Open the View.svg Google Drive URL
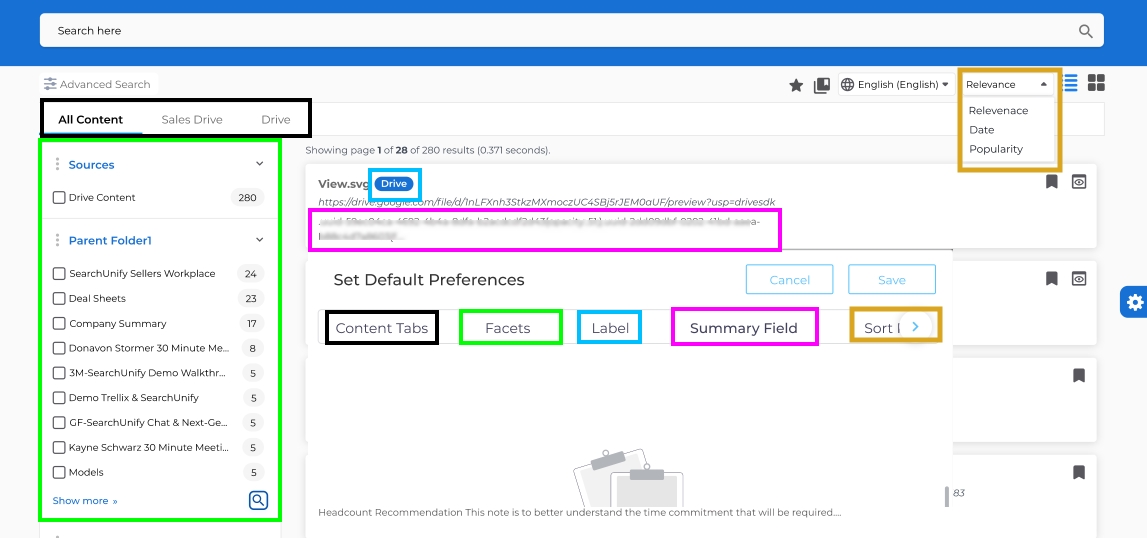 click(546, 202)
